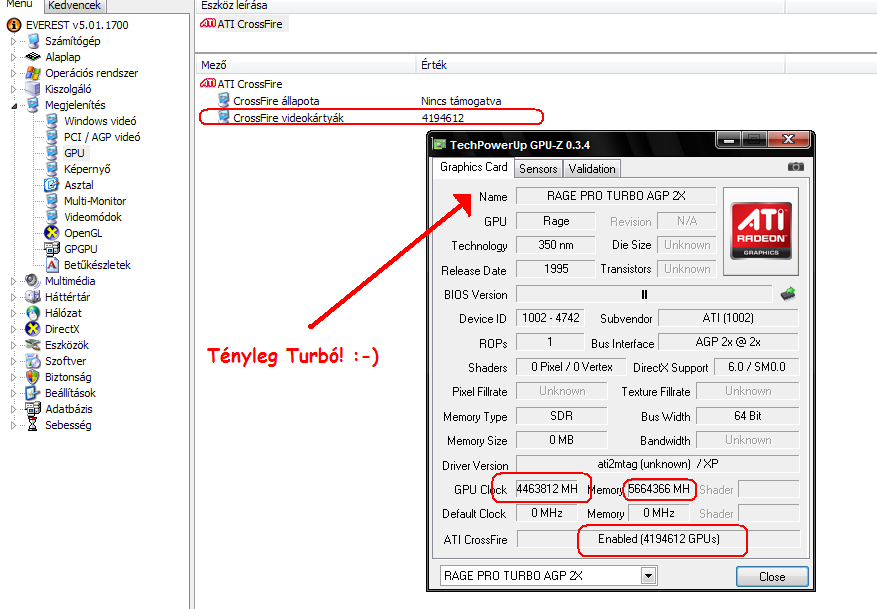The height and width of the screenshot is (609, 877).
Task: Switch to the Sensors tab
Action: [x=538, y=169]
